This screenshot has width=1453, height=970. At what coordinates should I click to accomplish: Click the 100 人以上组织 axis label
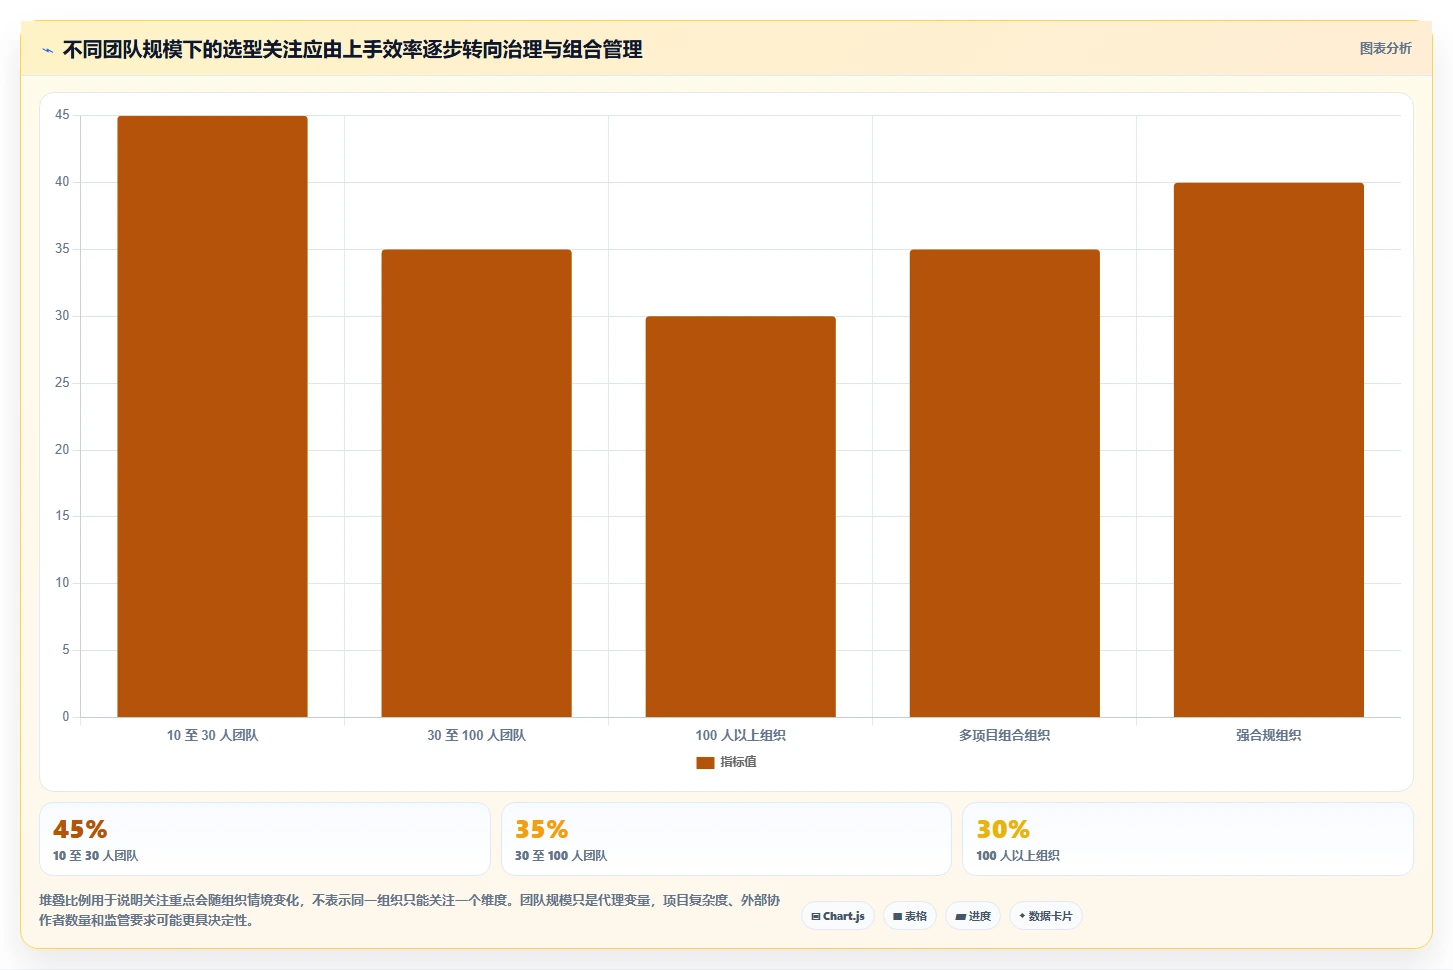click(x=740, y=735)
